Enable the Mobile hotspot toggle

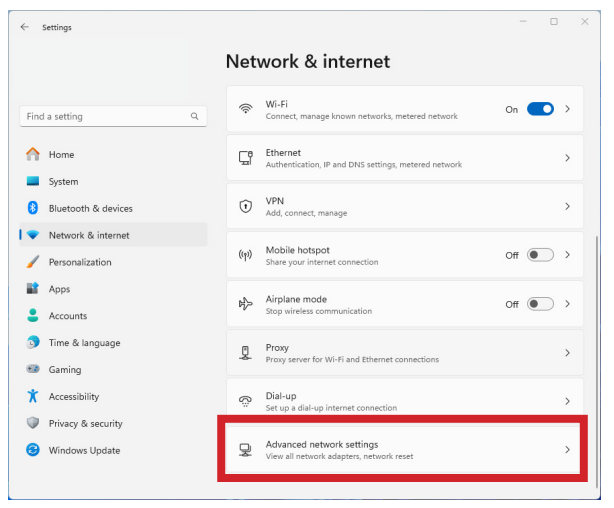coord(540,255)
